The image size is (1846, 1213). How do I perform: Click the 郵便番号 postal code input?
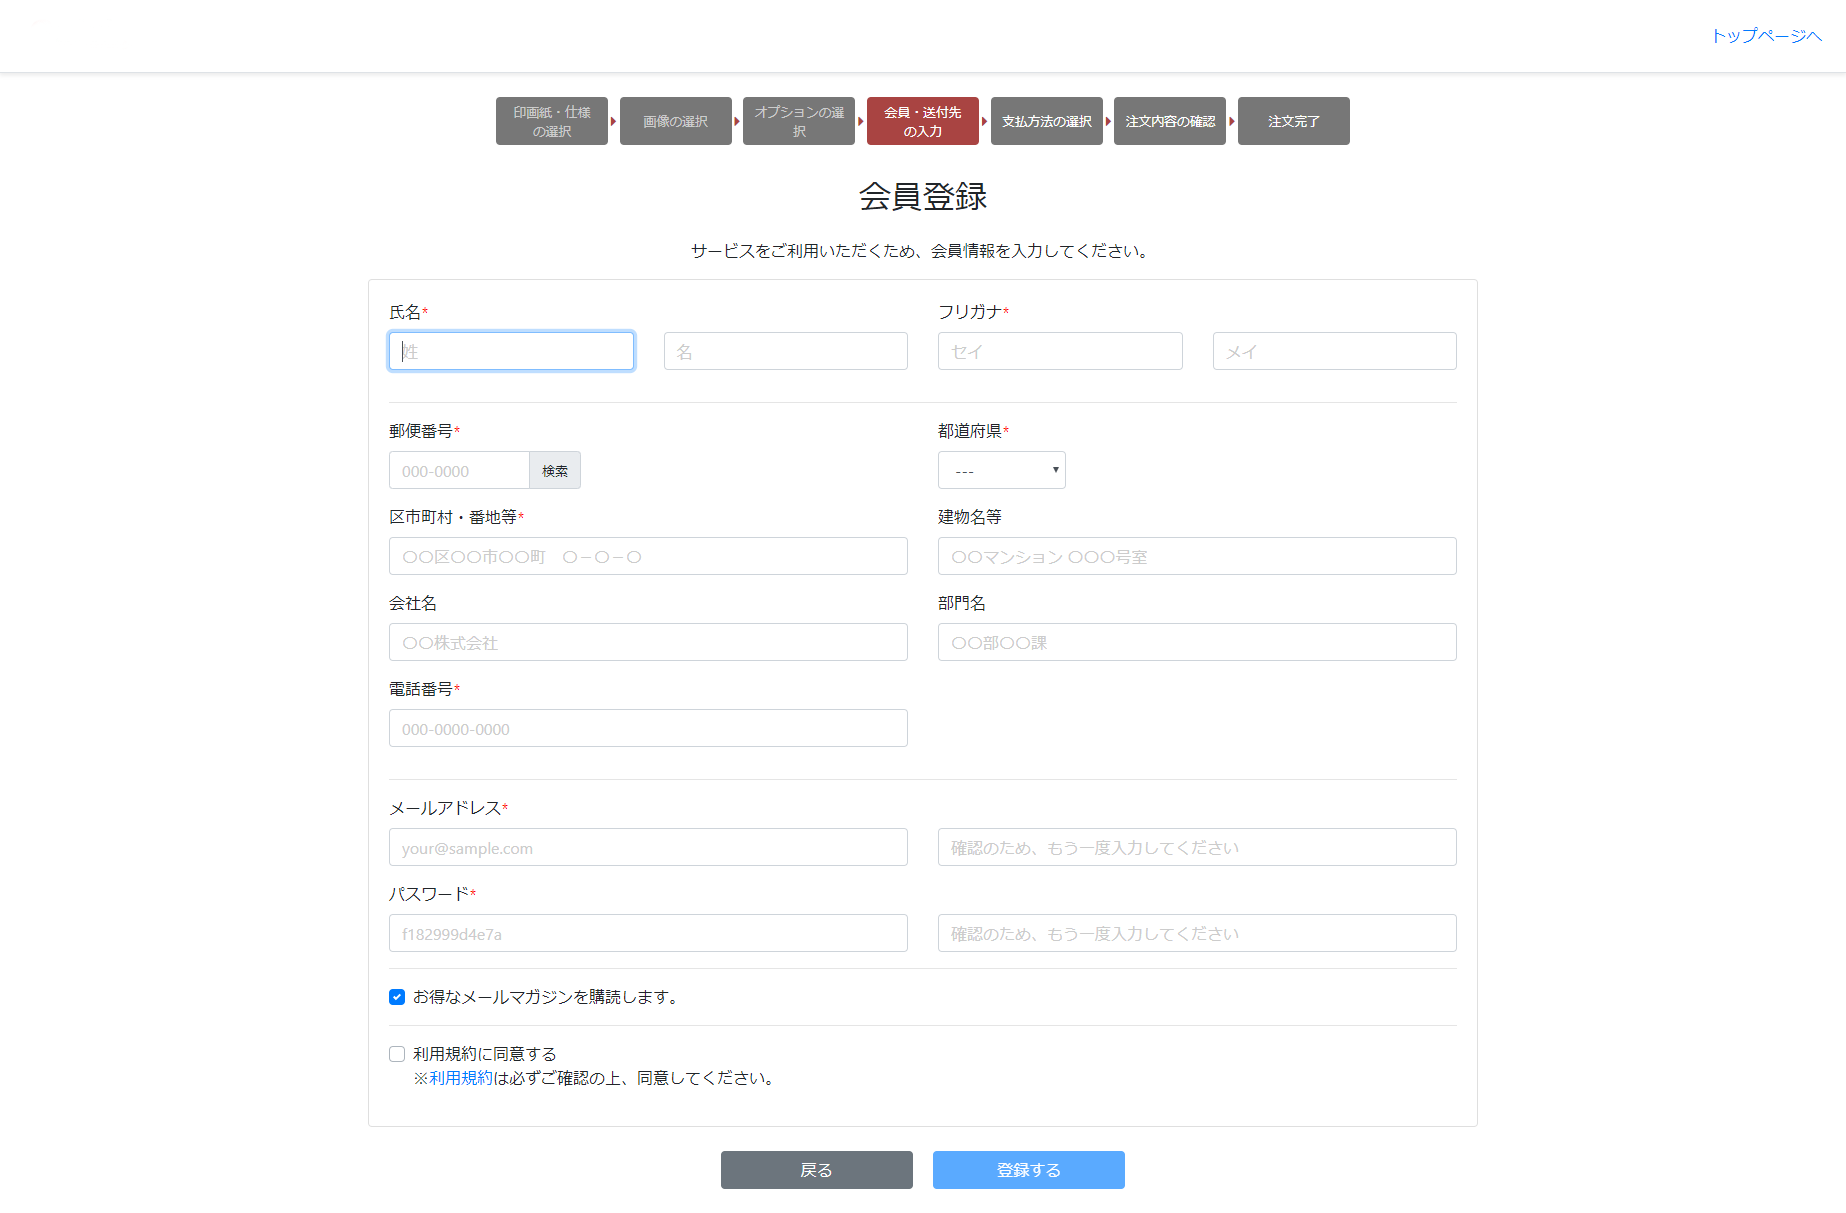459,470
